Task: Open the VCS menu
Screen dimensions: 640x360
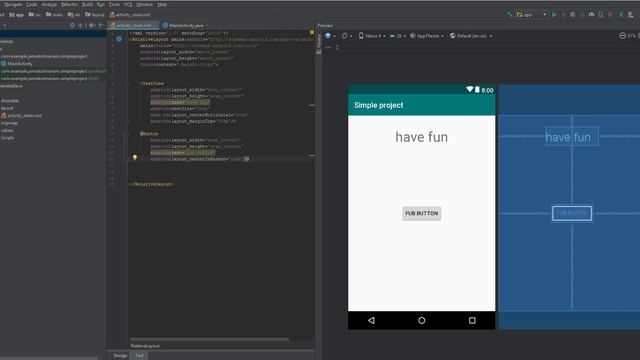Action: pos(128,4)
